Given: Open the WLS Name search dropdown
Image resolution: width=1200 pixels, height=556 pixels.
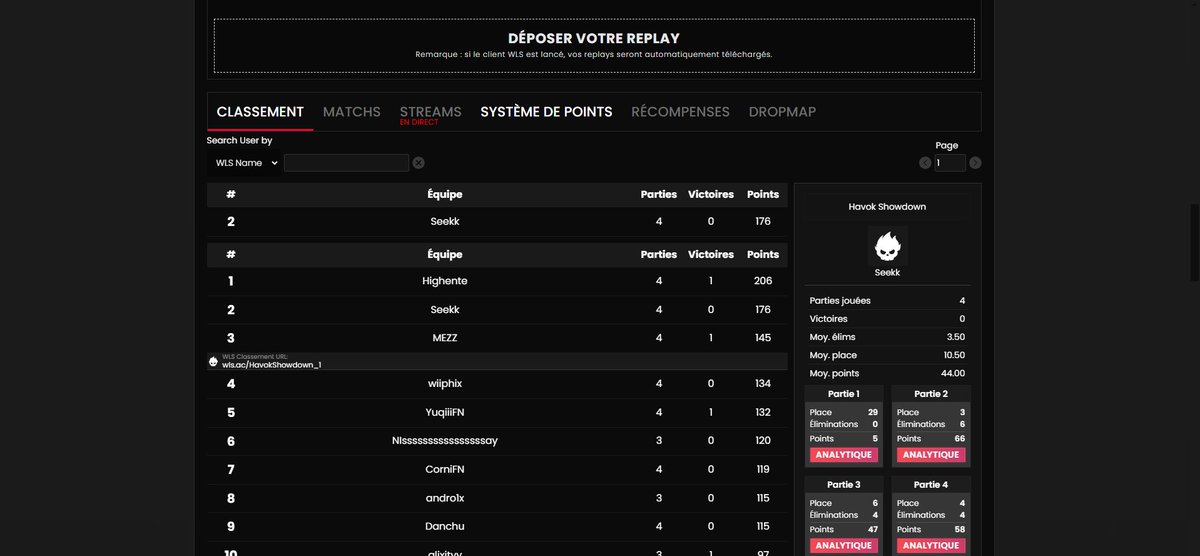Looking at the screenshot, I should 244,163.
